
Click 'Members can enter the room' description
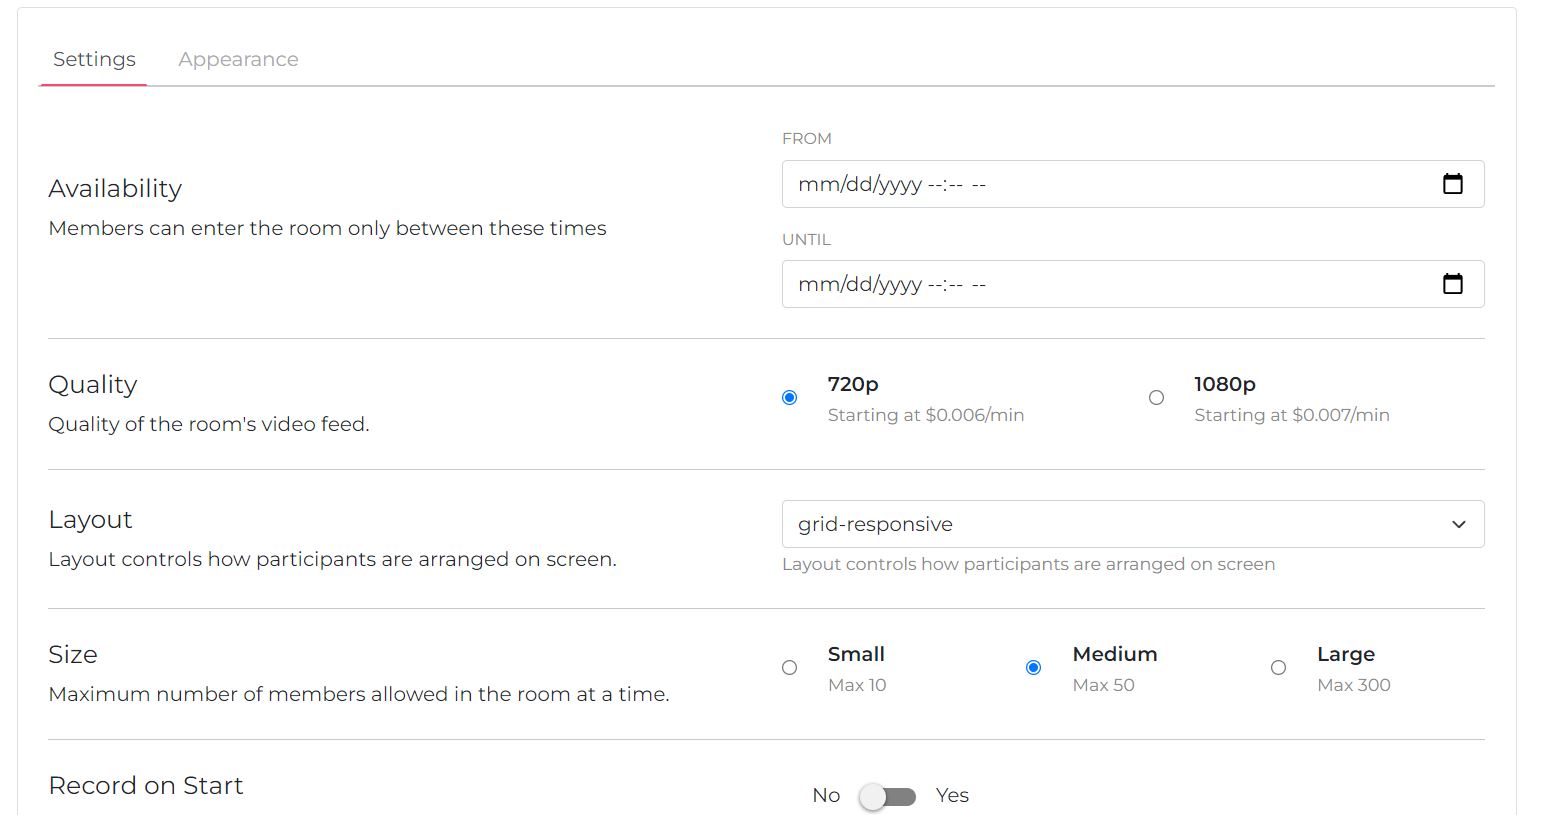[327, 228]
